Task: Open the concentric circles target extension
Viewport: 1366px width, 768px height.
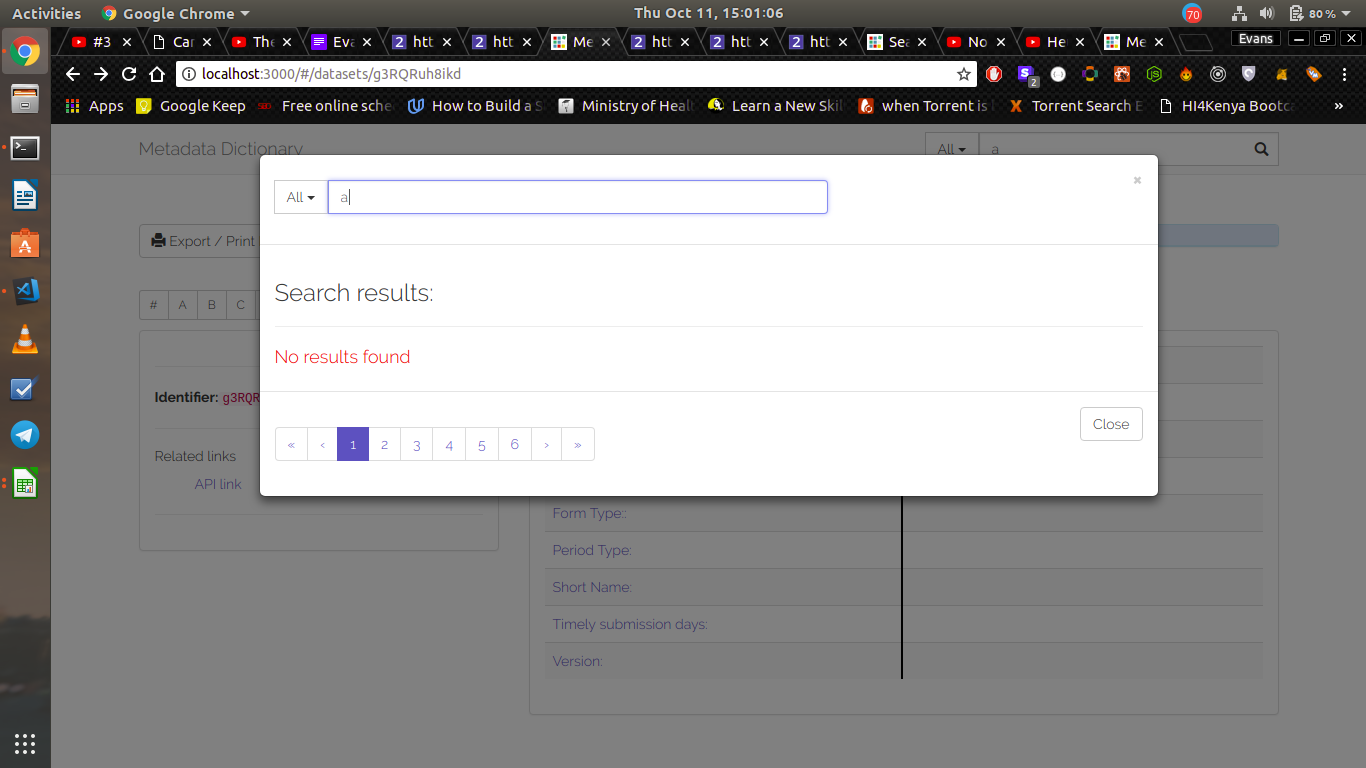Action: [1218, 74]
